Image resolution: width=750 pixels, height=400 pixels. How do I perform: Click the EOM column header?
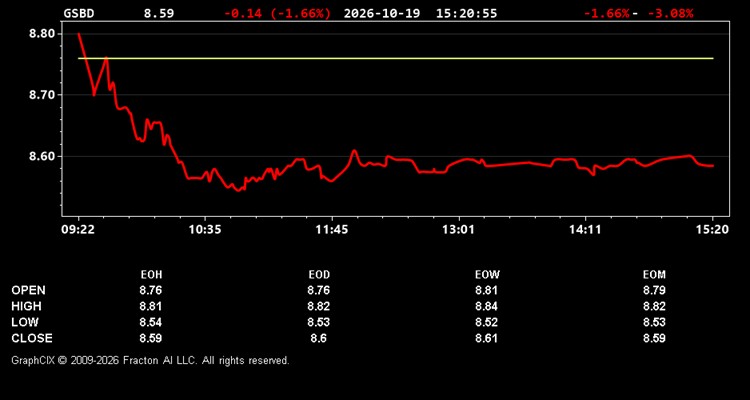click(x=654, y=275)
